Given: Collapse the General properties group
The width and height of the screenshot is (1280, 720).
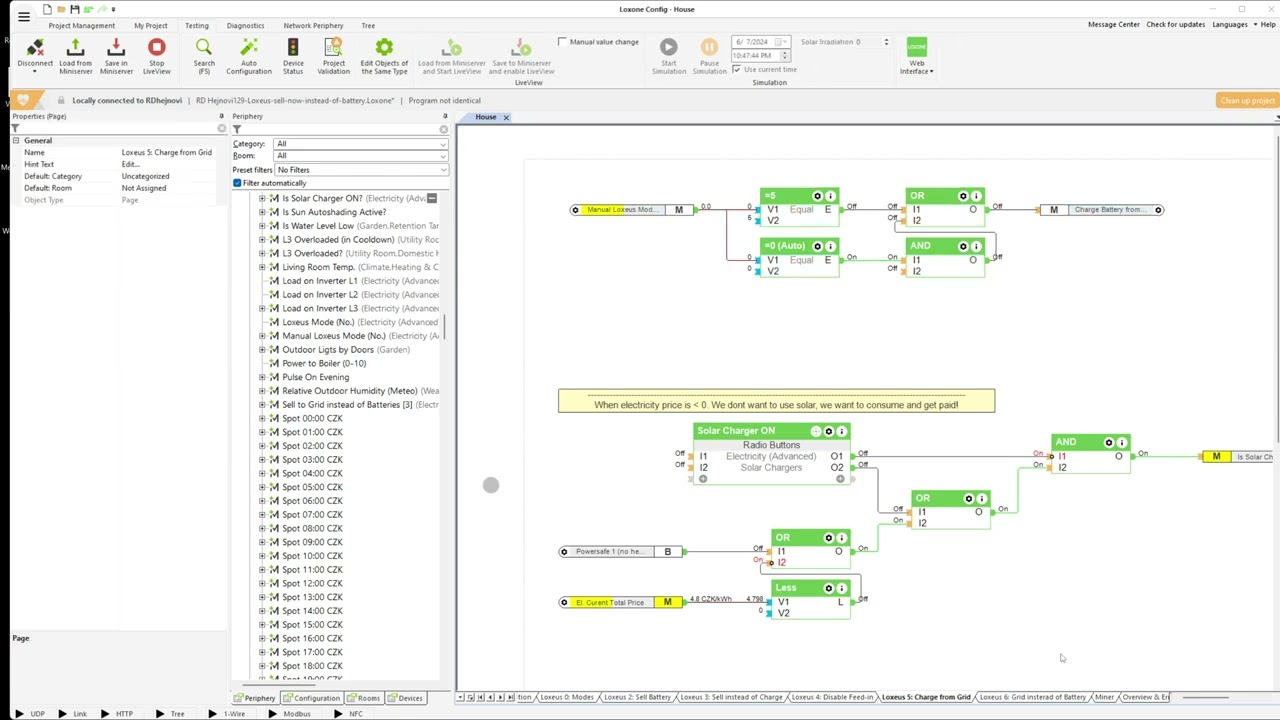Looking at the screenshot, I should pos(16,141).
